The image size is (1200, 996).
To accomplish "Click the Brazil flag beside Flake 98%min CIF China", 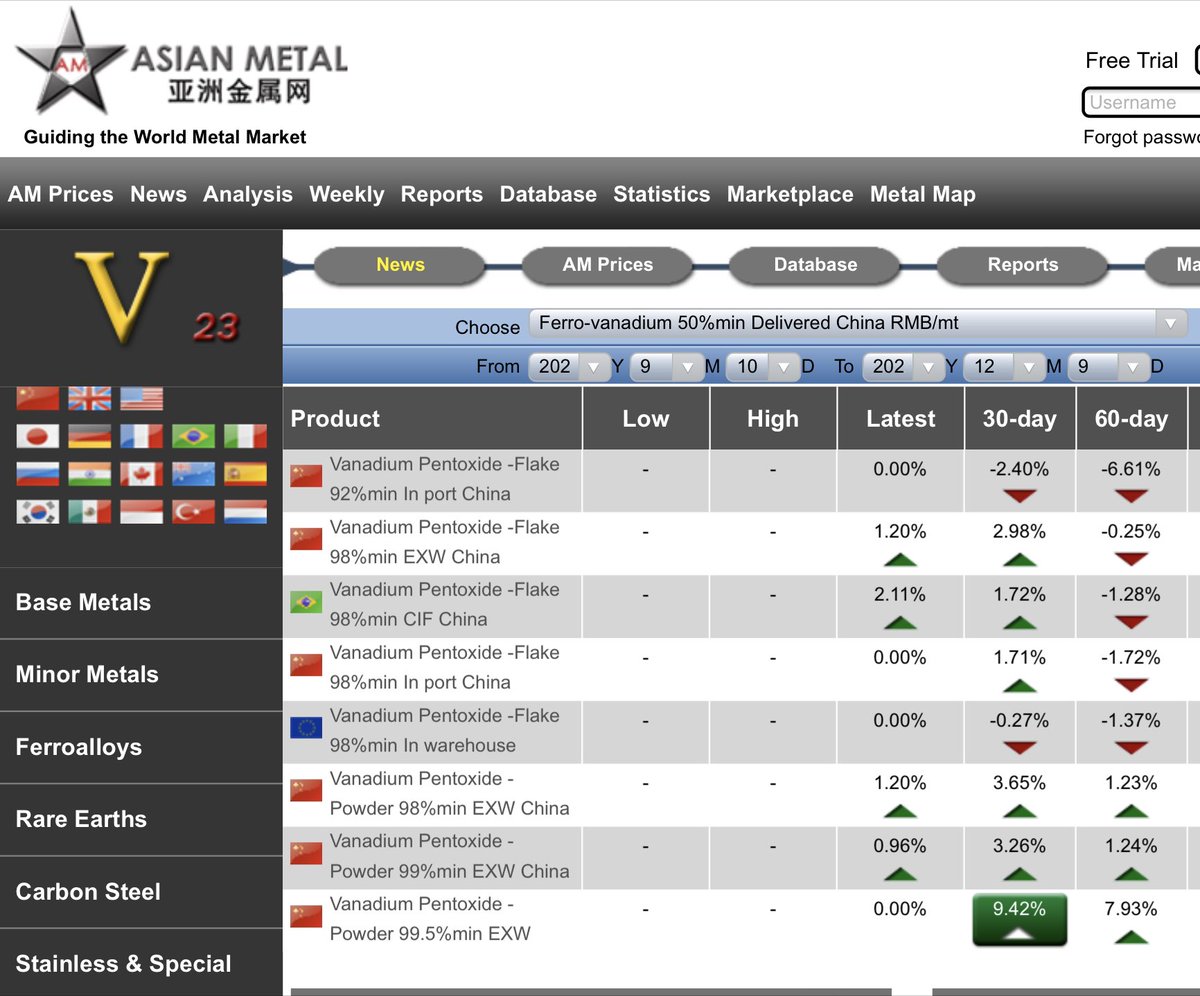I will [x=306, y=602].
